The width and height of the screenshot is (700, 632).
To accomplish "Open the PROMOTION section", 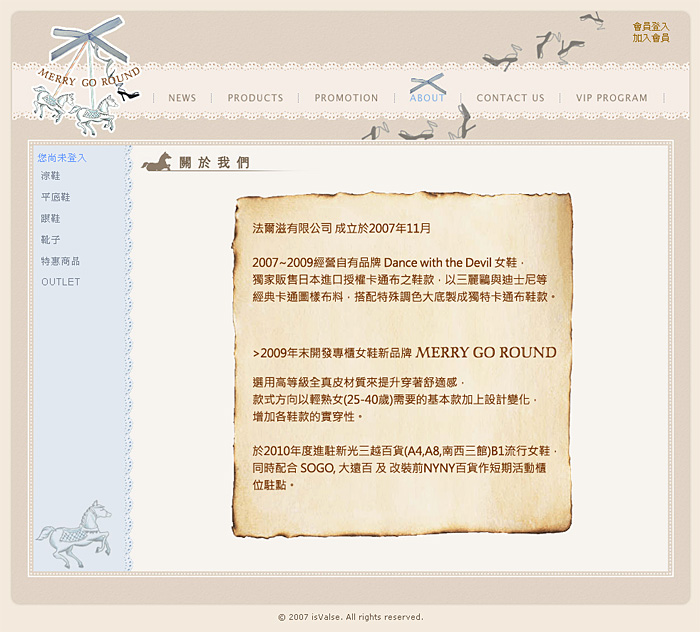I will click(x=346, y=98).
